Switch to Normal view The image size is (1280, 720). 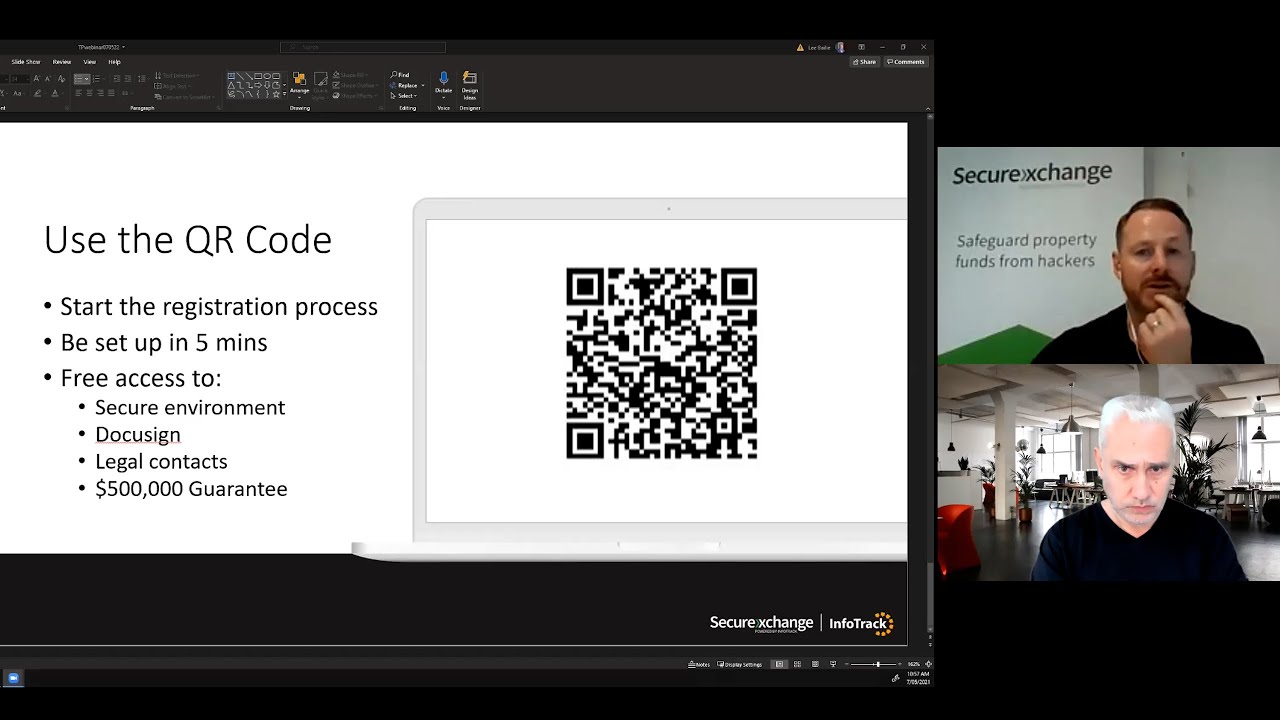(779, 664)
